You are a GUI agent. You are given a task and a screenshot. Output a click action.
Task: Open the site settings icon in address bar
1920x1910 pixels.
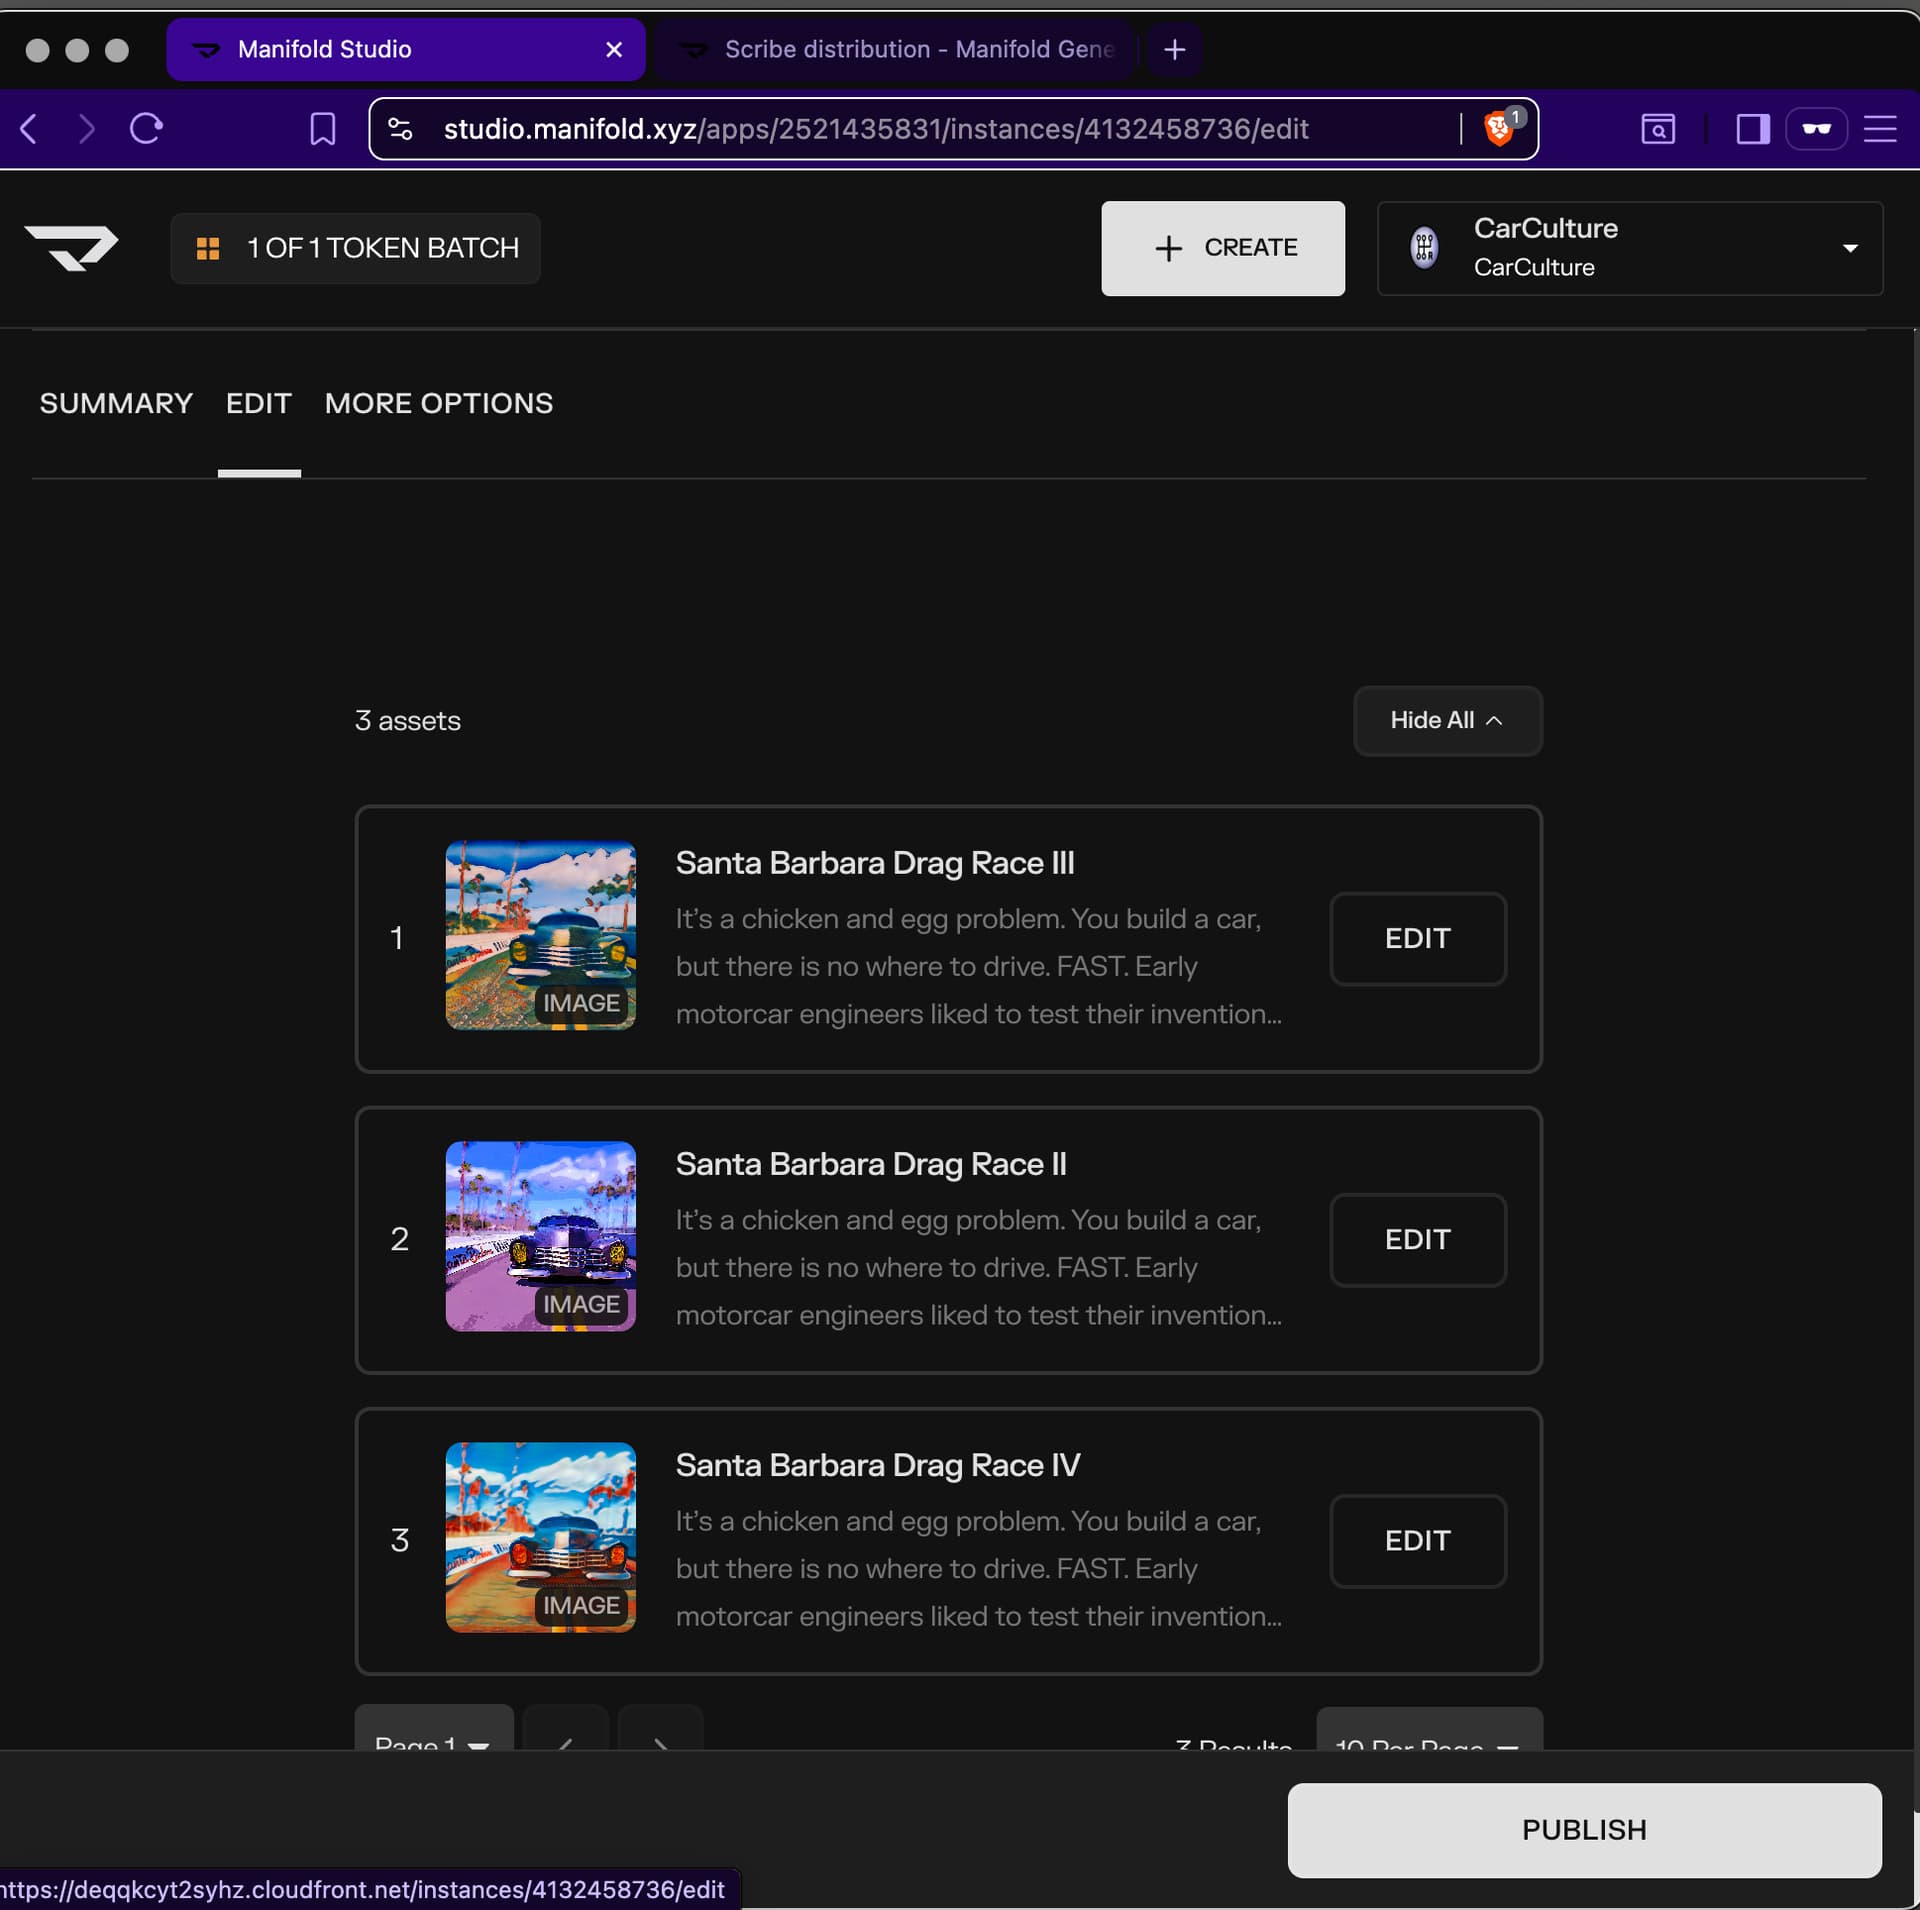[x=400, y=129]
